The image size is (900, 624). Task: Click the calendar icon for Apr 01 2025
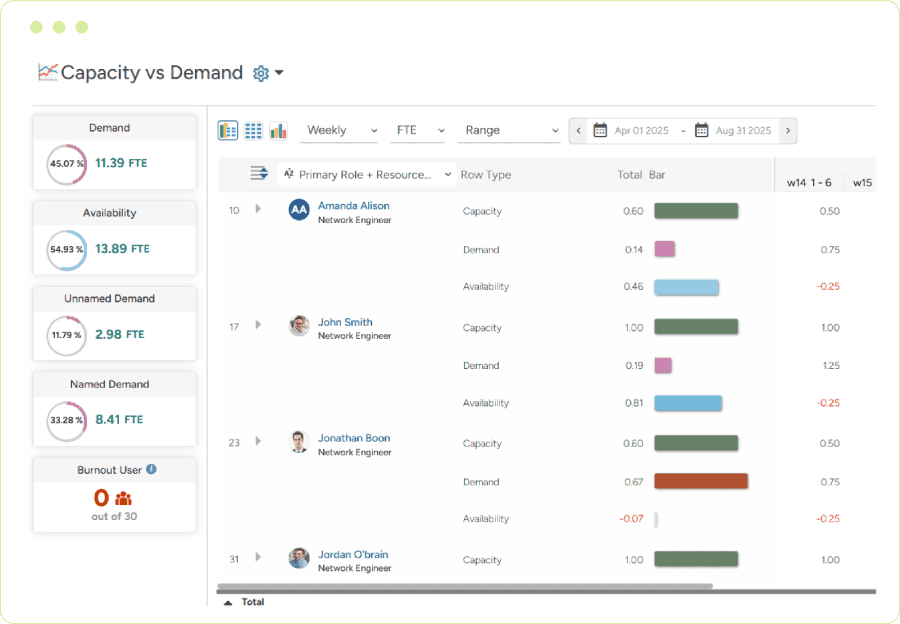(x=600, y=130)
